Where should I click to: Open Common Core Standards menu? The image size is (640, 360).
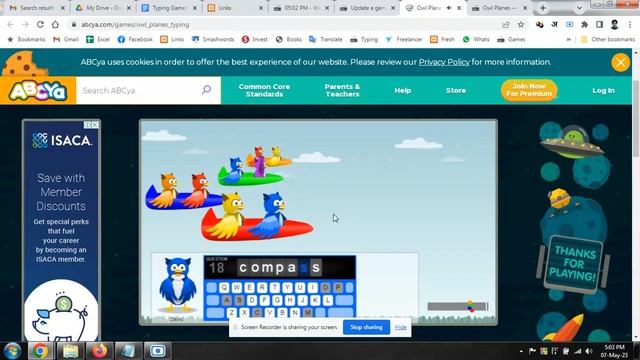pyautogui.click(x=264, y=90)
